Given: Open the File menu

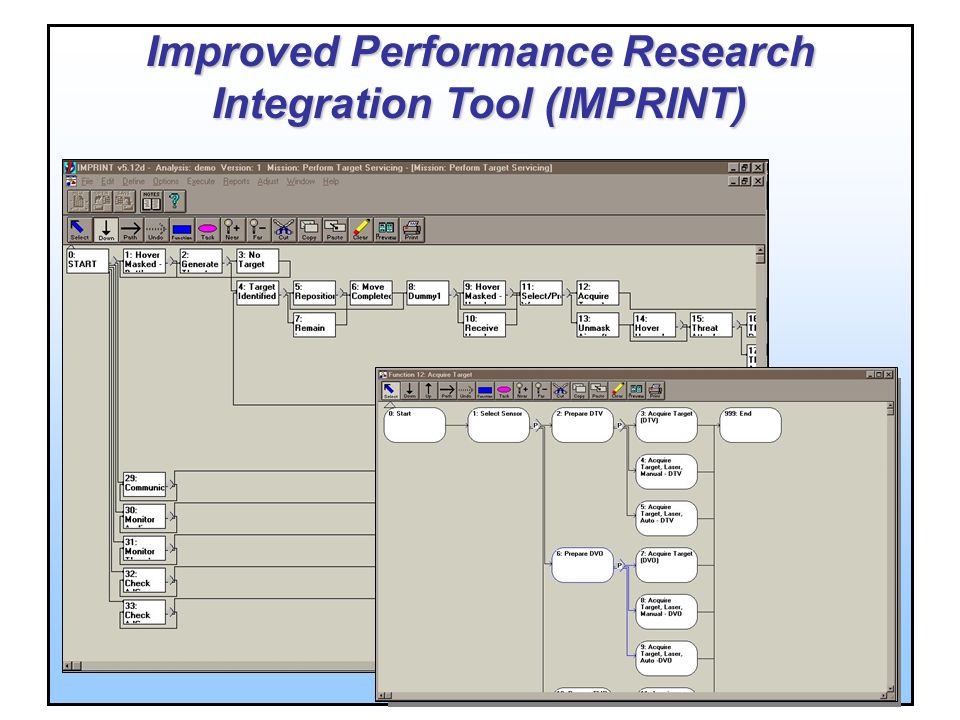Looking at the screenshot, I should [x=88, y=181].
